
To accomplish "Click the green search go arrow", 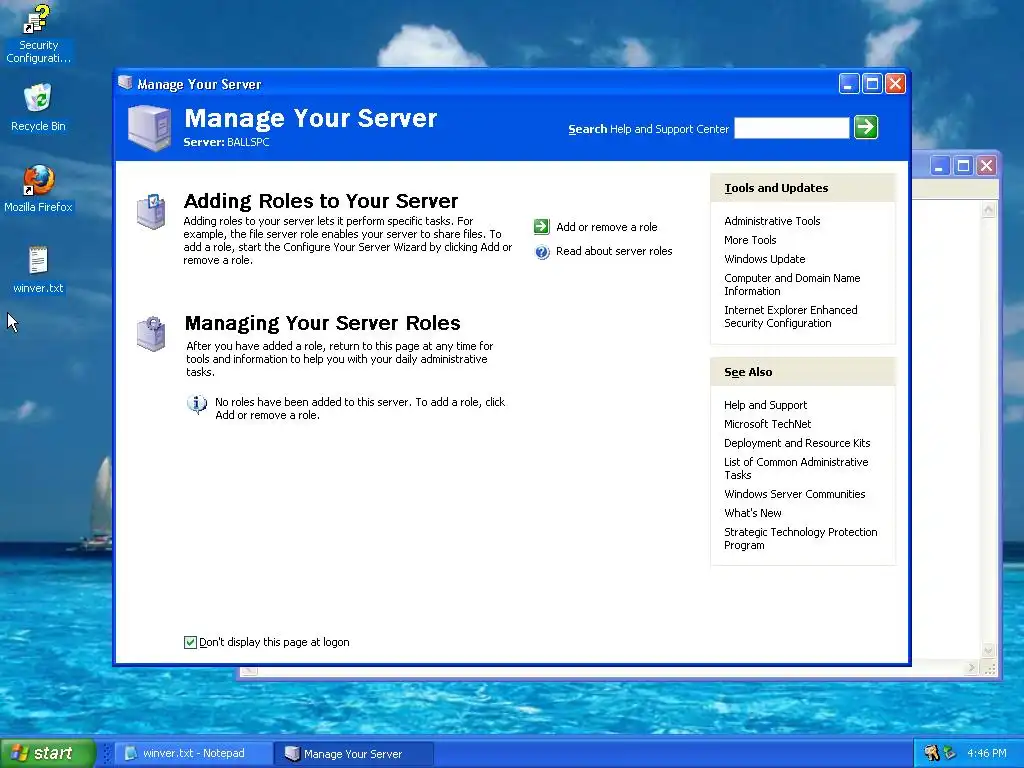I will pos(866,127).
